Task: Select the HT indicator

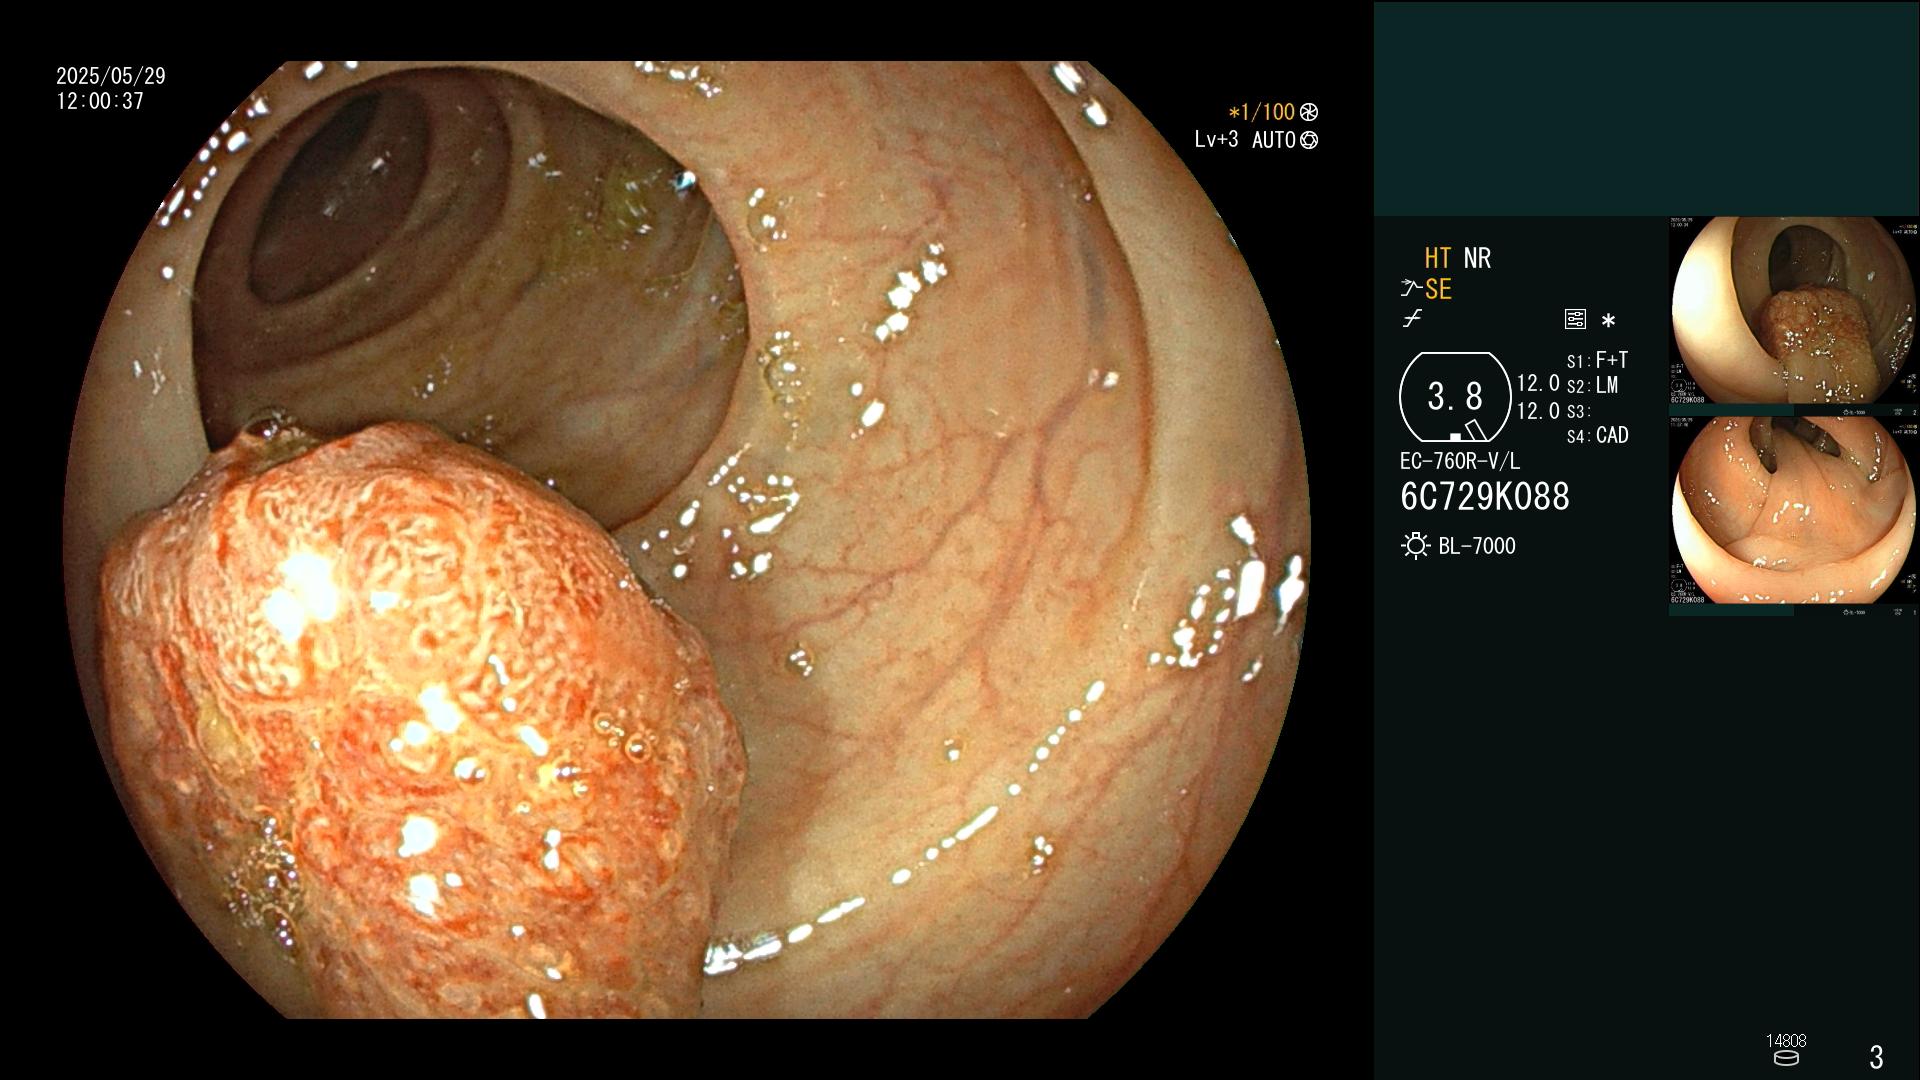Action: coord(1437,258)
